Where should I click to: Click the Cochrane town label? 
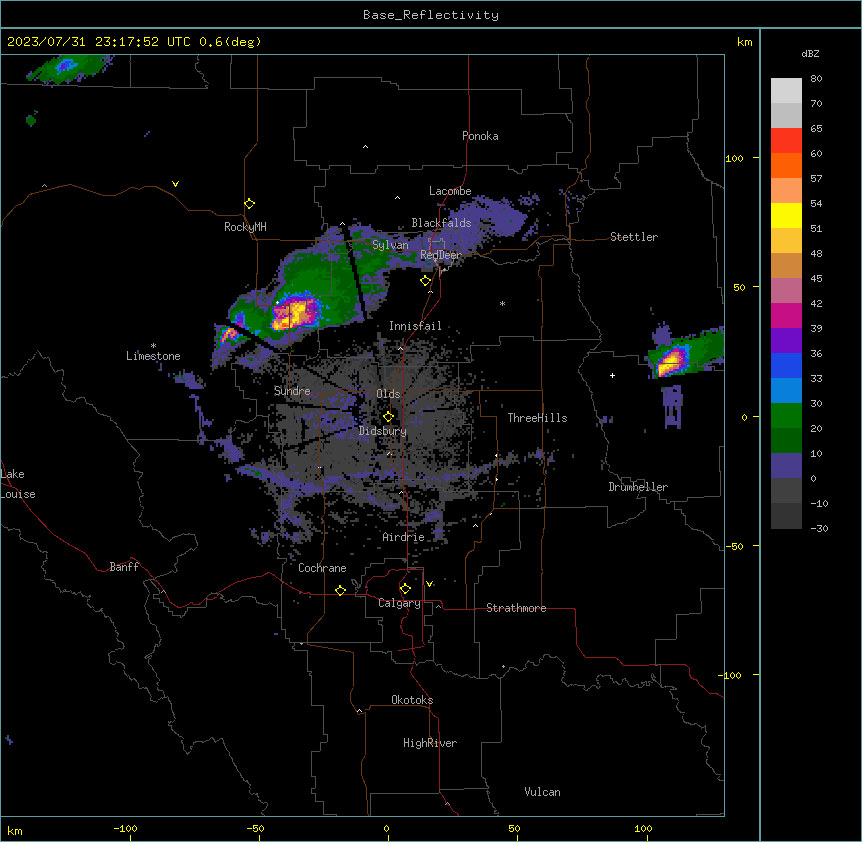click(322, 568)
